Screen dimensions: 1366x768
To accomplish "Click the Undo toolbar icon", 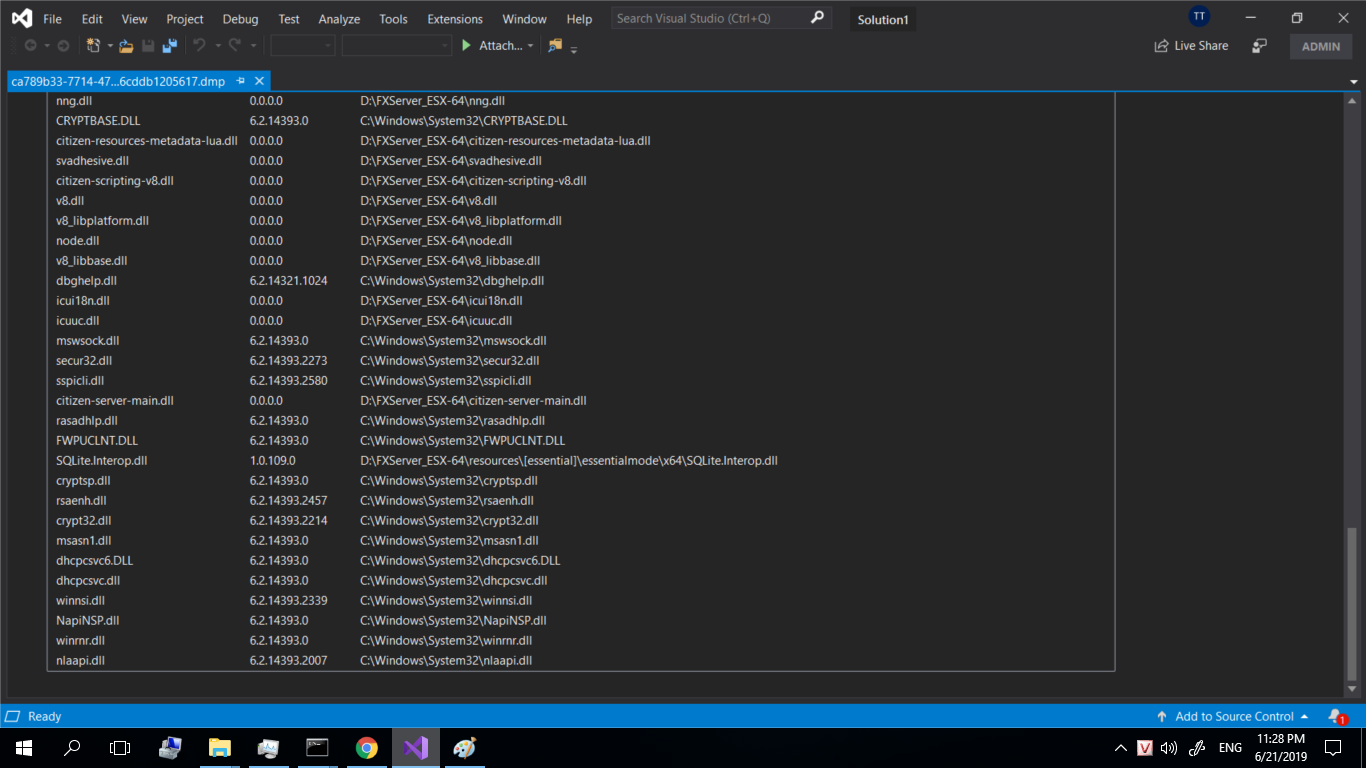I will (x=199, y=46).
